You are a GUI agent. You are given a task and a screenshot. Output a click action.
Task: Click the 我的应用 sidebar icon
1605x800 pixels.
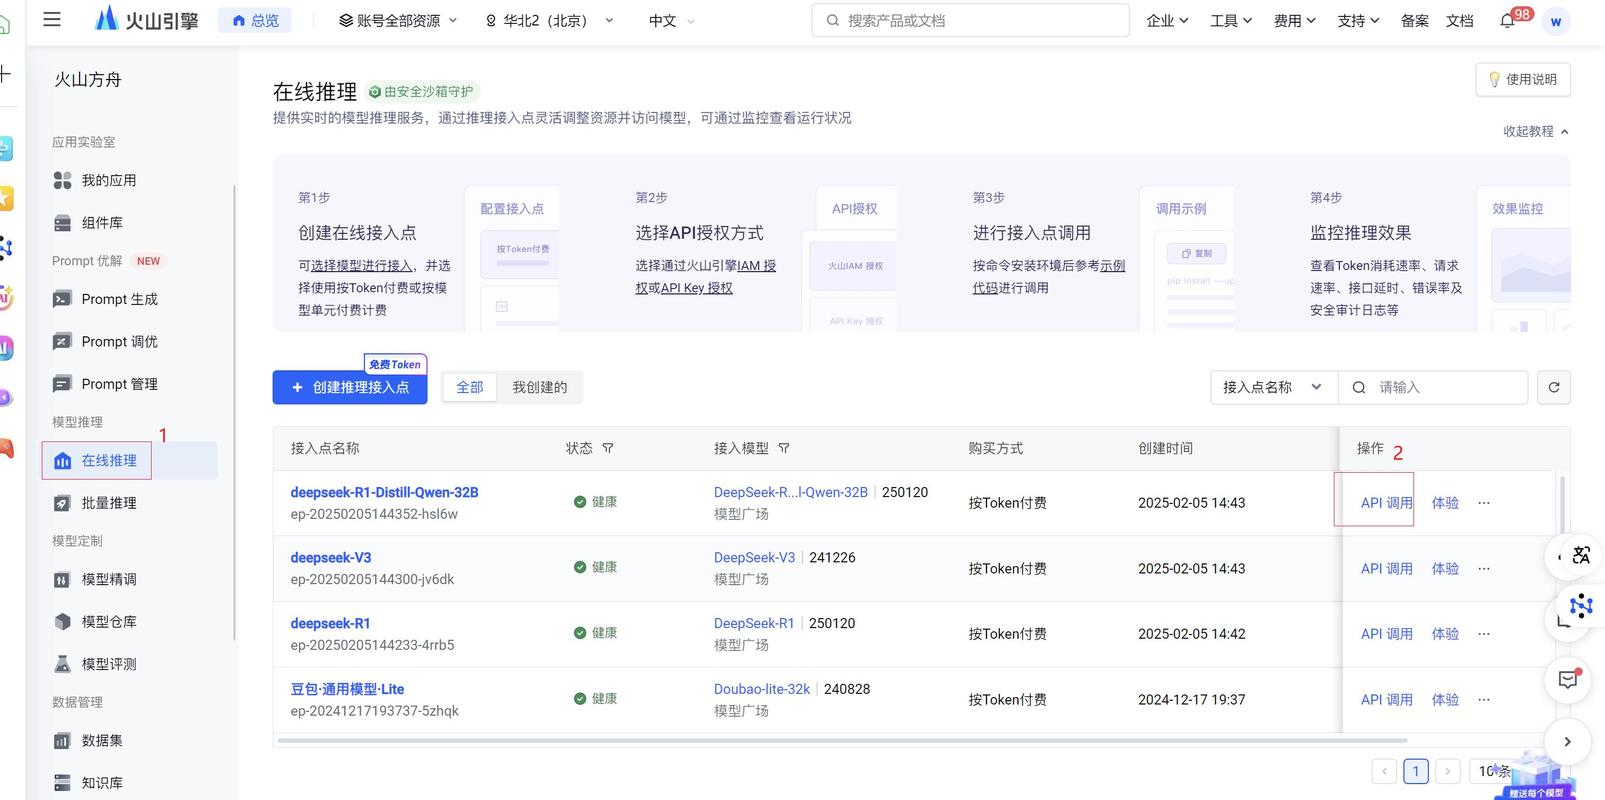[62, 180]
